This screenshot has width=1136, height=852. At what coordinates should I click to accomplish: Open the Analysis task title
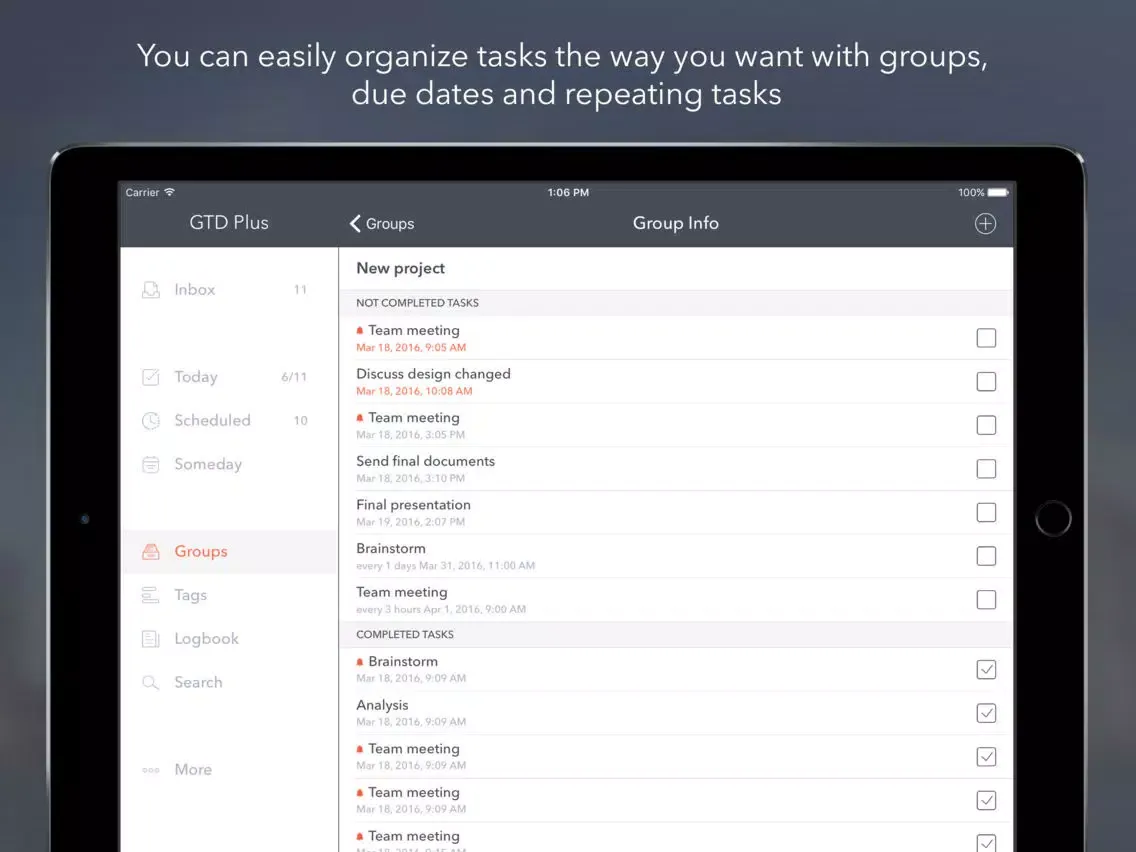point(382,705)
